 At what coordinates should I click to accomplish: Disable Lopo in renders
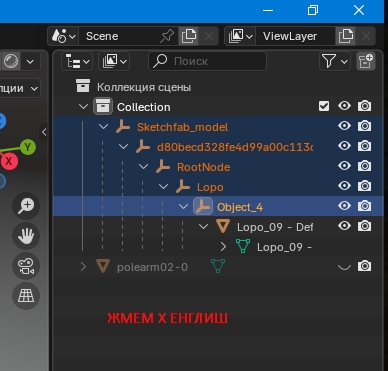tap(365, 186)
